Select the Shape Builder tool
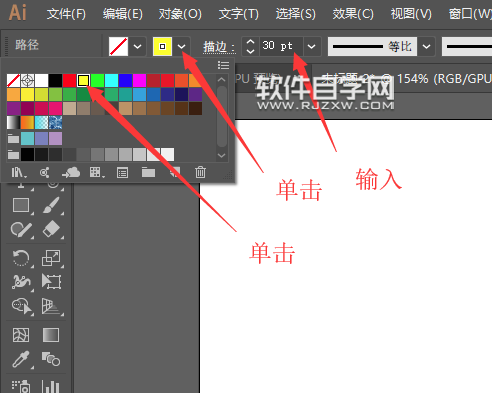Image resolution: width=492 pixels, height=393 pixels. click(x=22, y=306)
